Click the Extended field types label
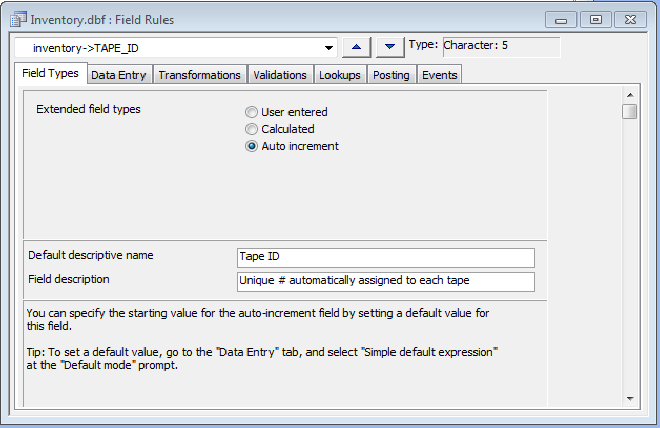 pyautogui.click(x=88, y=109)
